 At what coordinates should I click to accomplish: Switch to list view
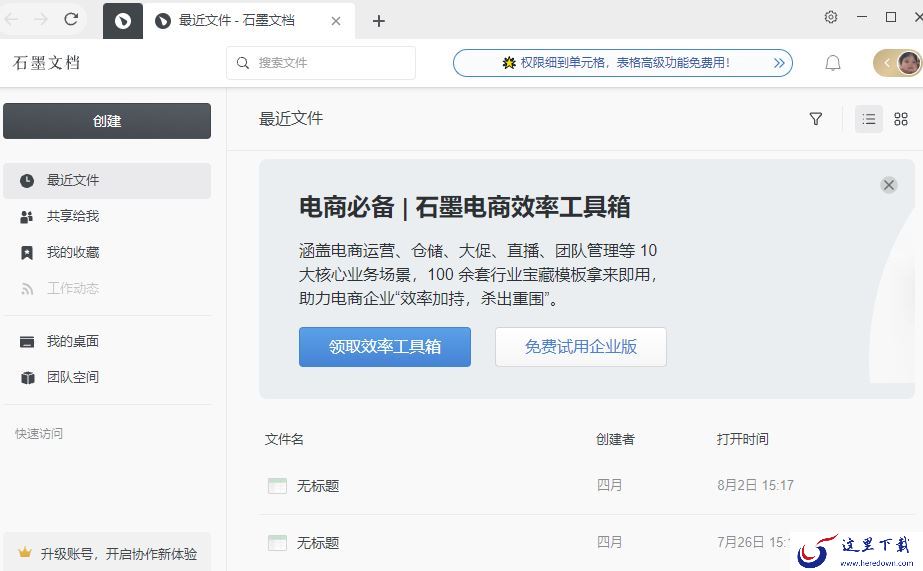[x=868, y=119]
